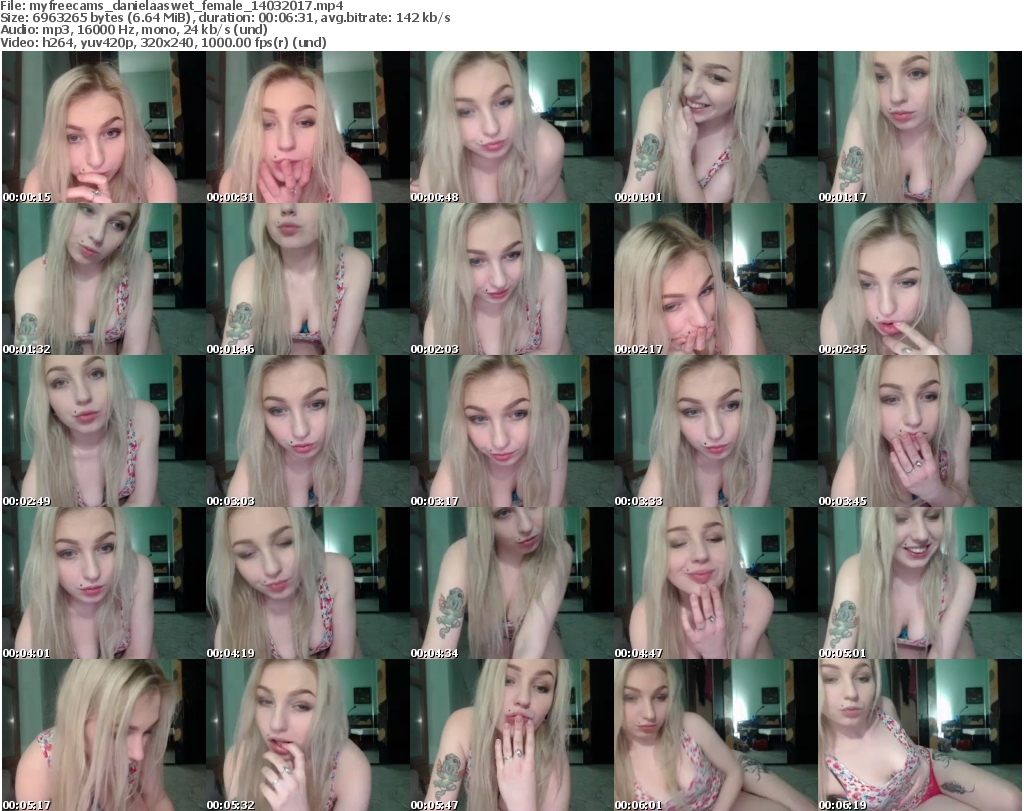Click the Audio: mp3 info line
The width and height of the screenshot is (1024, 811).
pos(134,30)
